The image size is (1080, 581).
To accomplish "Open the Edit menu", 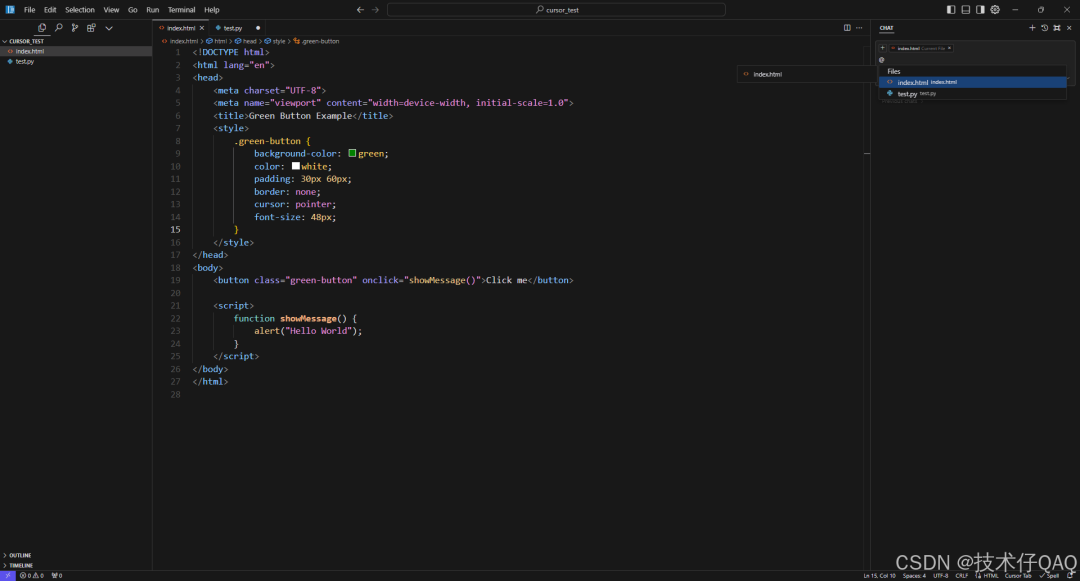I will (x=50, y=10).
